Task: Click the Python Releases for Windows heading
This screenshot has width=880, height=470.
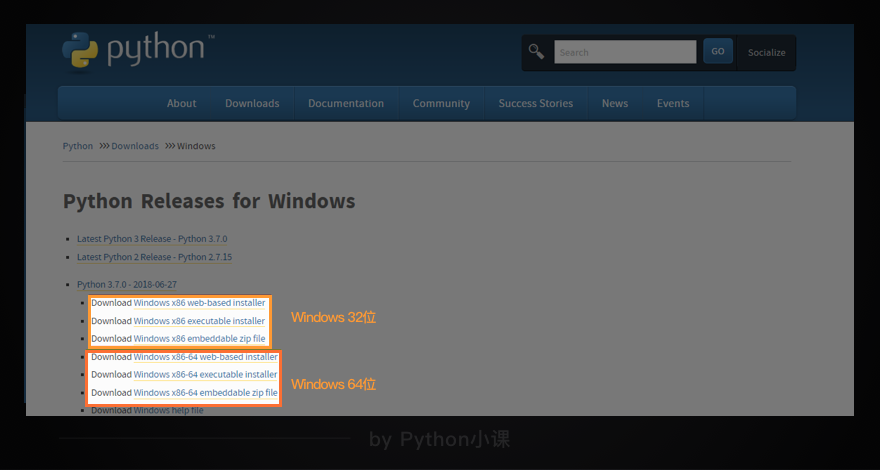Action: (x=209, y=201)
